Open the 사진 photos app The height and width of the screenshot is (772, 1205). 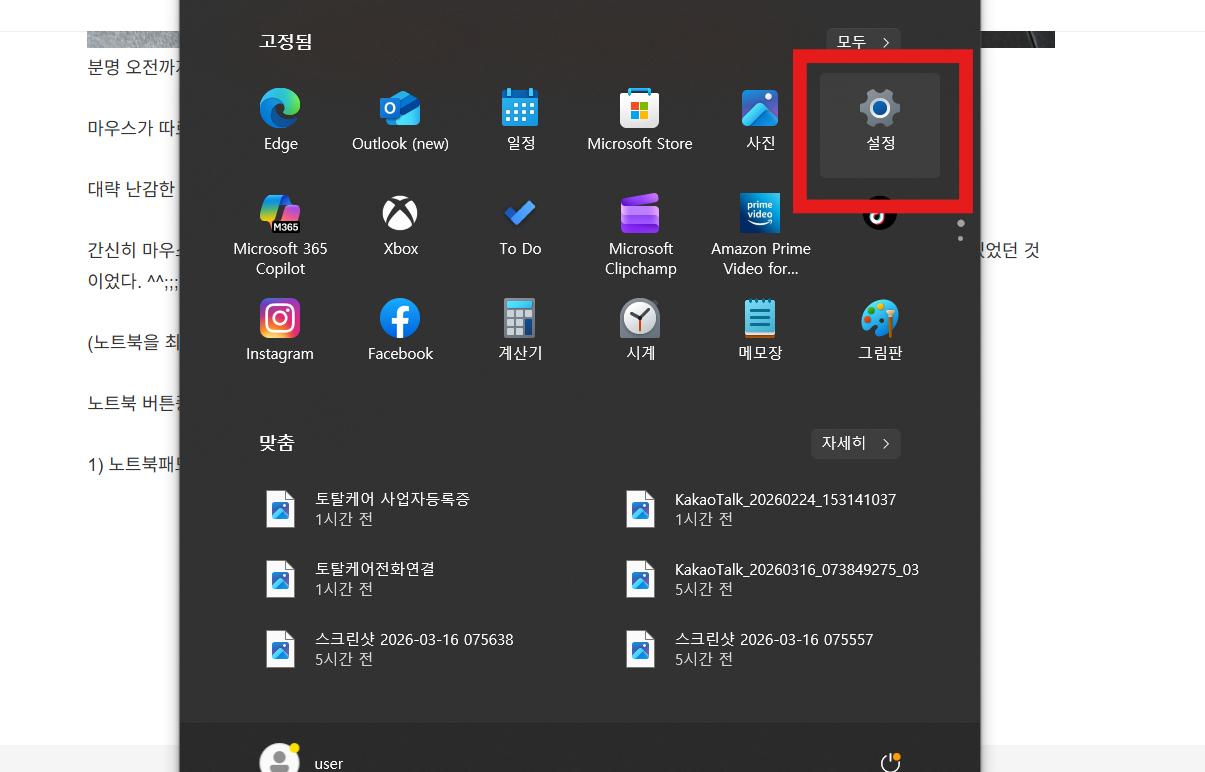pos(760,121)
